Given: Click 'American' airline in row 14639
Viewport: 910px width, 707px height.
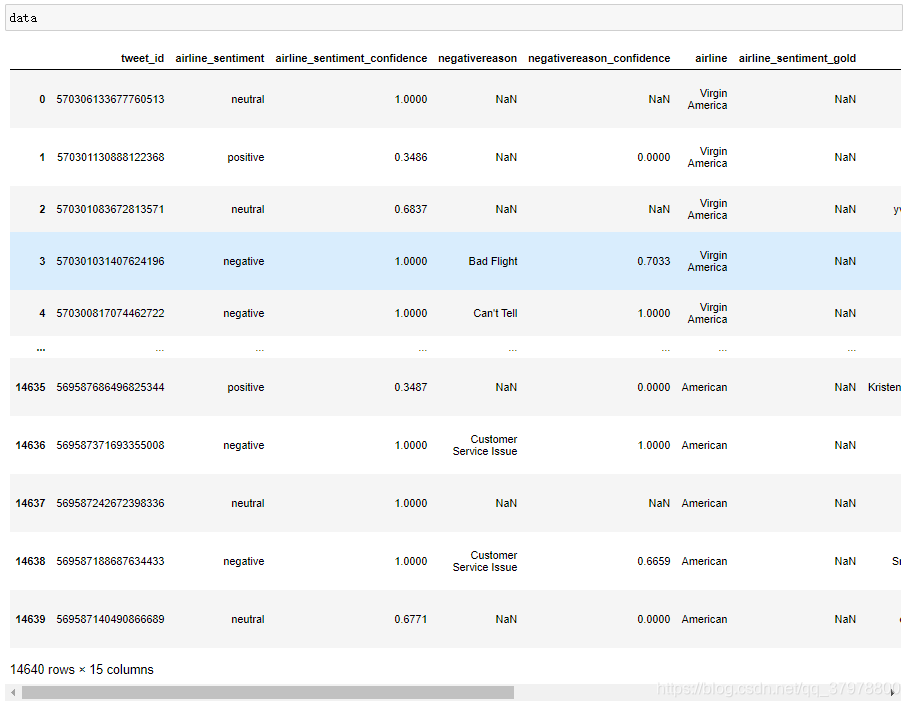Looking at the screenshot, I should pyautogui.click(x=704, y=619).
